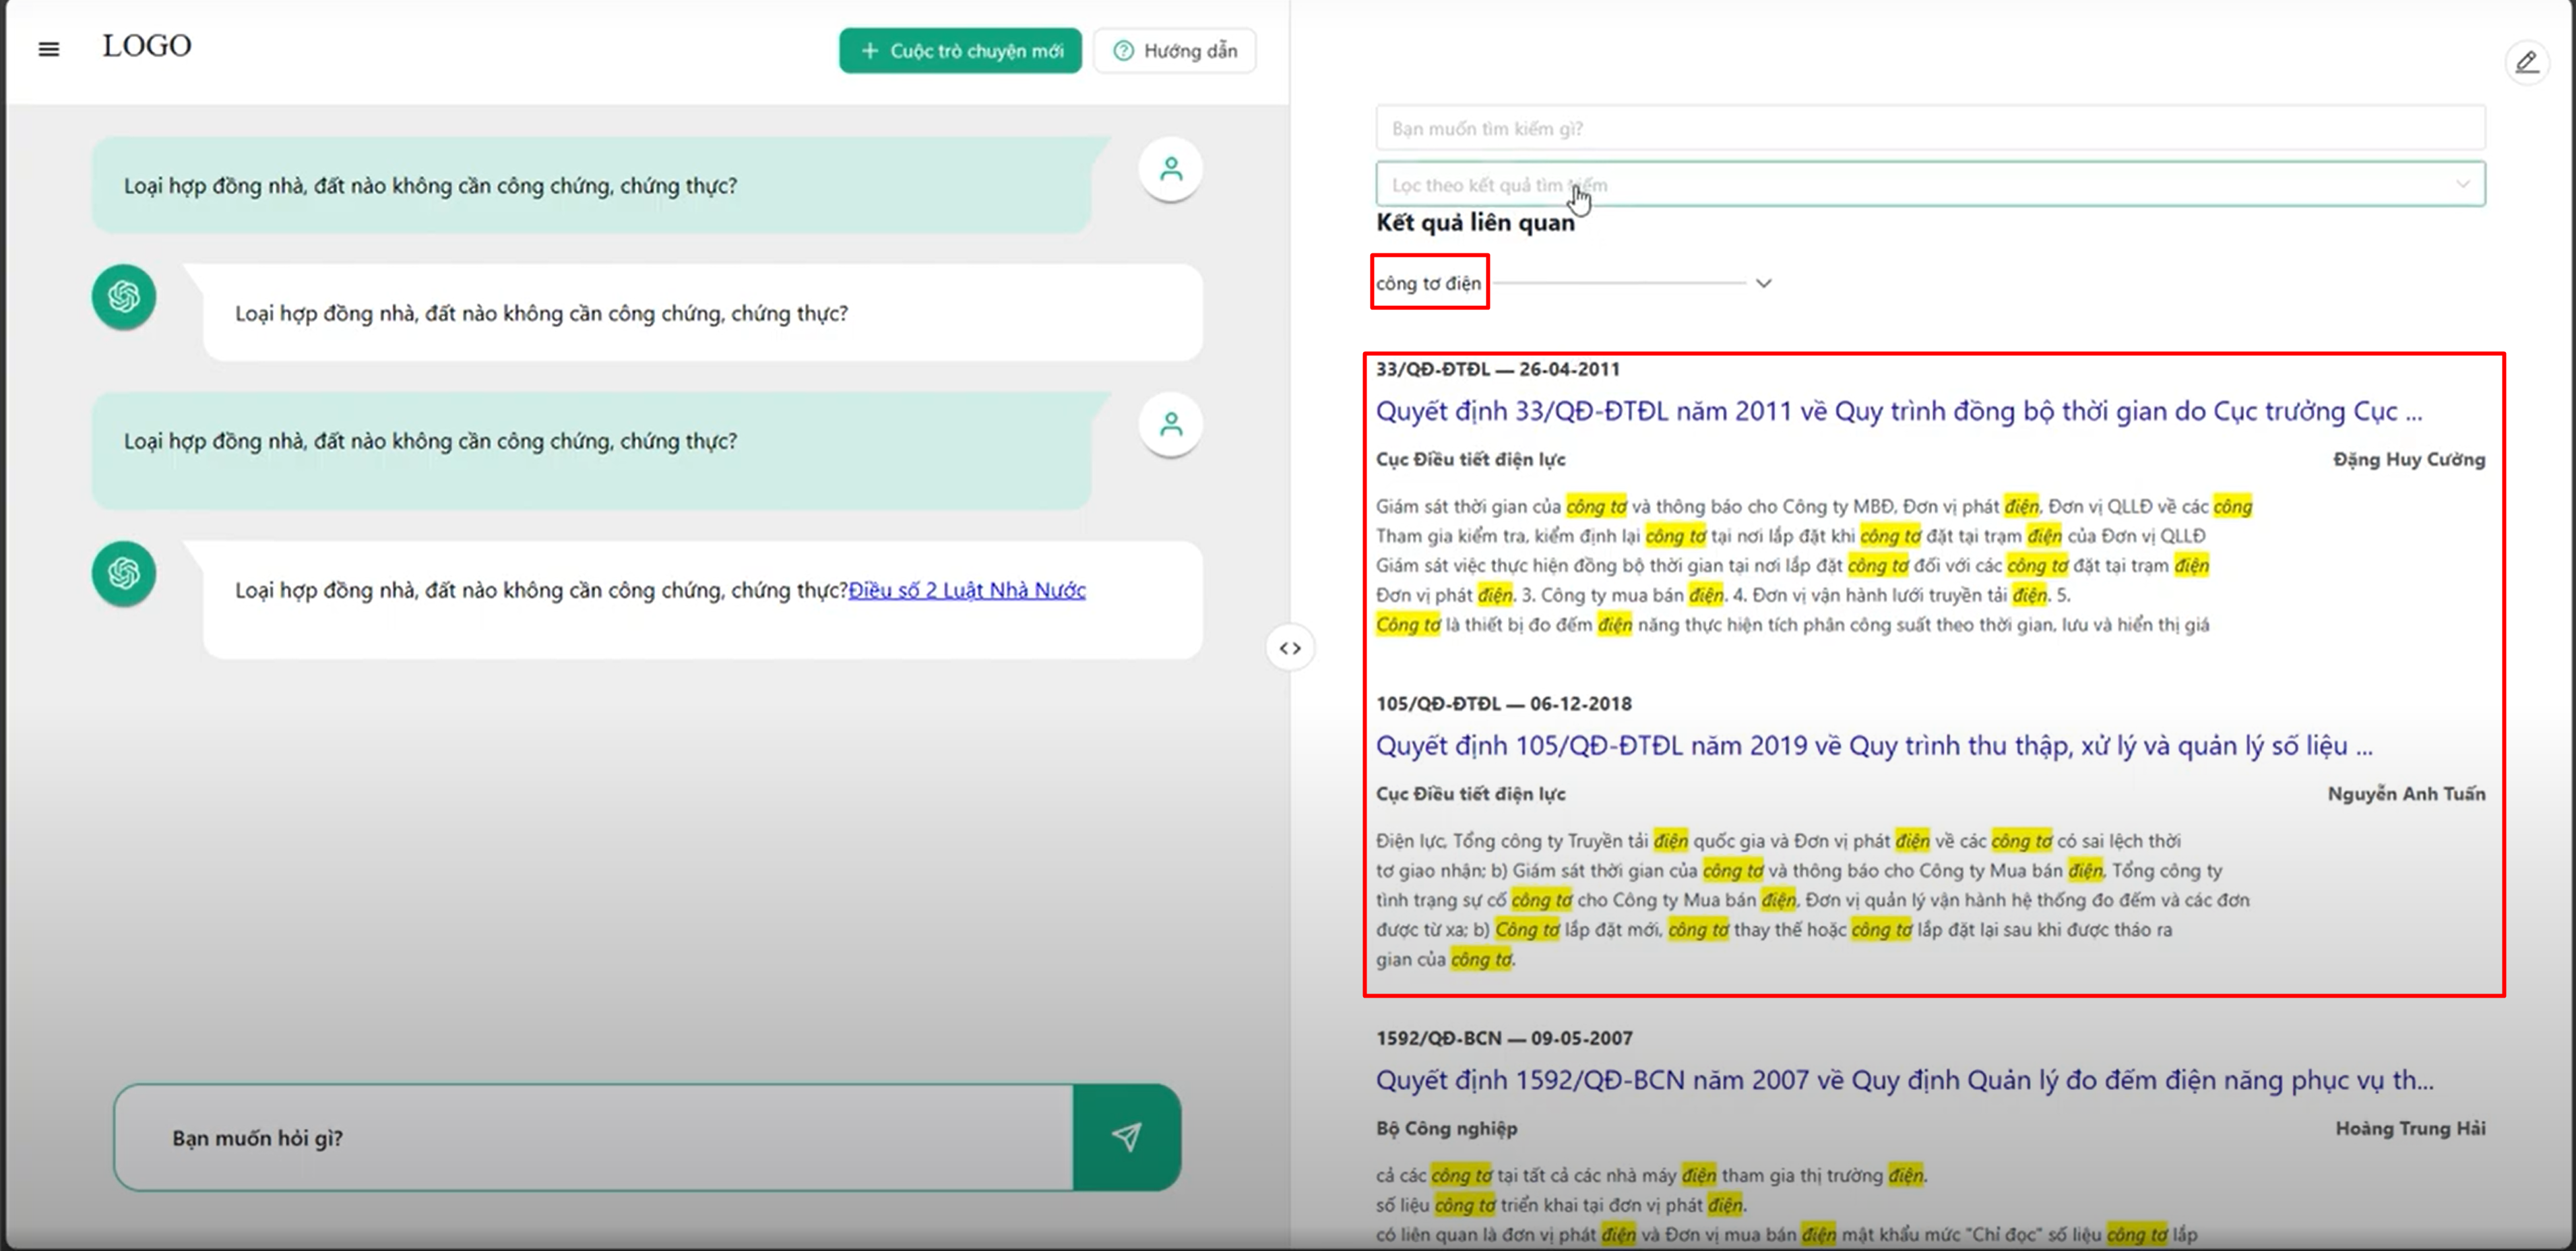Expand the 'công tơ điện' chevron
The width and height of the screenshot is (2576, 1251).
(x=1763, y=283)
